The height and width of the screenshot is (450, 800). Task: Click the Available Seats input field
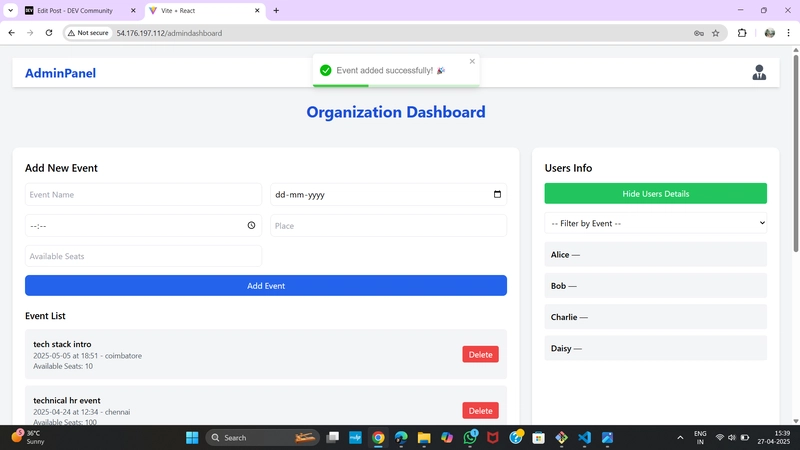pyautogui.click(x=143, y=256)
